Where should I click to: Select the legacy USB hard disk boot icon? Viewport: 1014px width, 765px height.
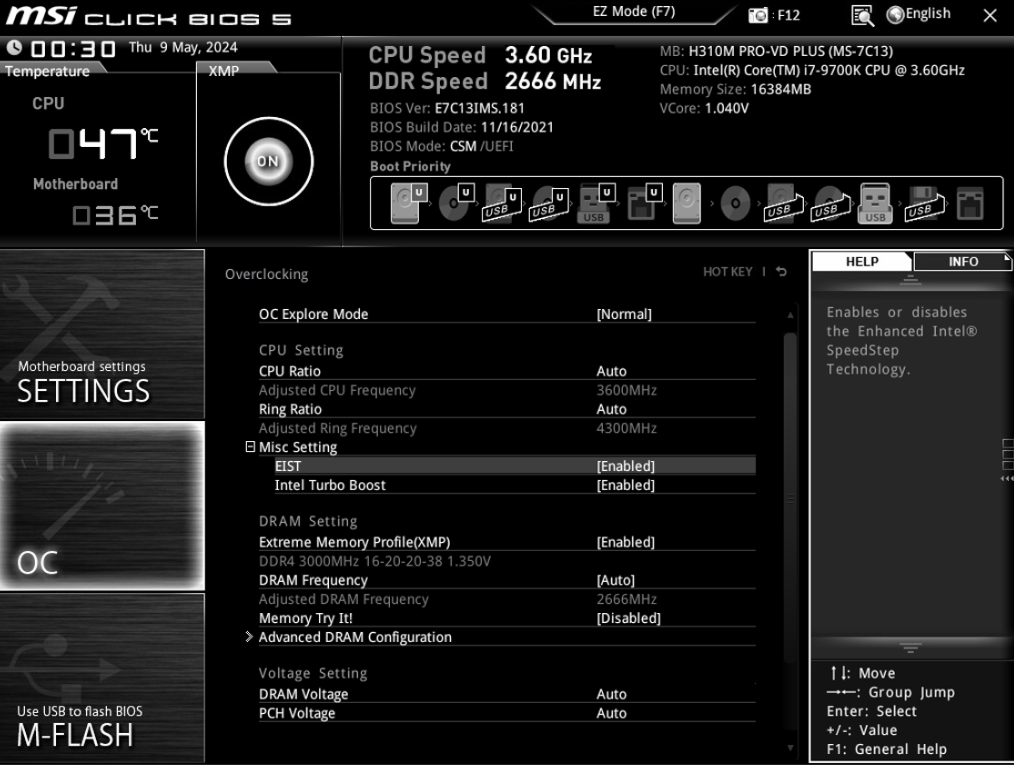point(784,204)
